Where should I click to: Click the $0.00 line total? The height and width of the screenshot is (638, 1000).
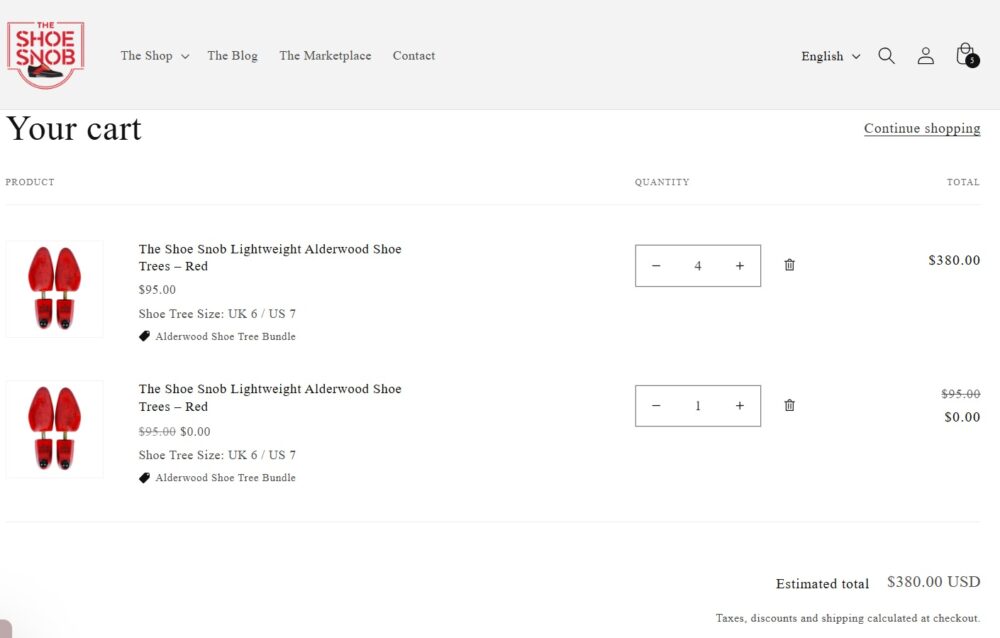click(x=962, y=417)
